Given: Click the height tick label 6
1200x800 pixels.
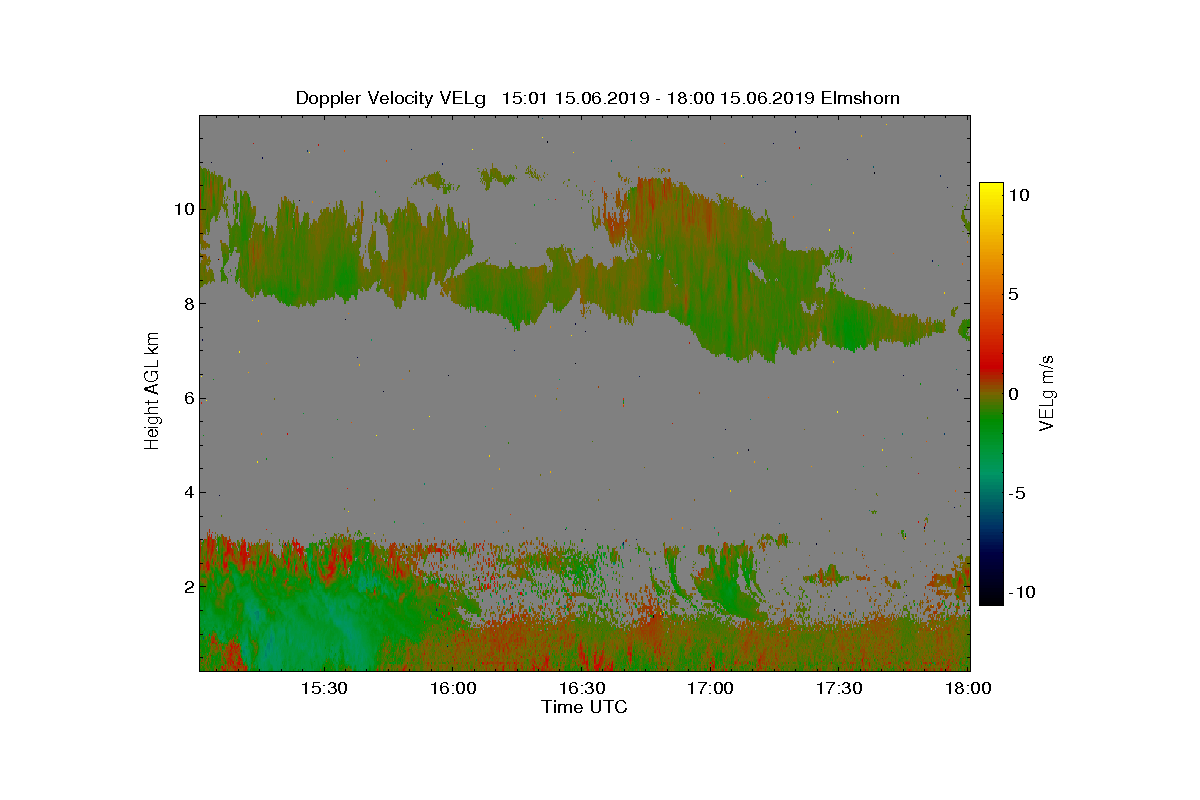Looking at the screenshot, I should (x=187, y=398).
